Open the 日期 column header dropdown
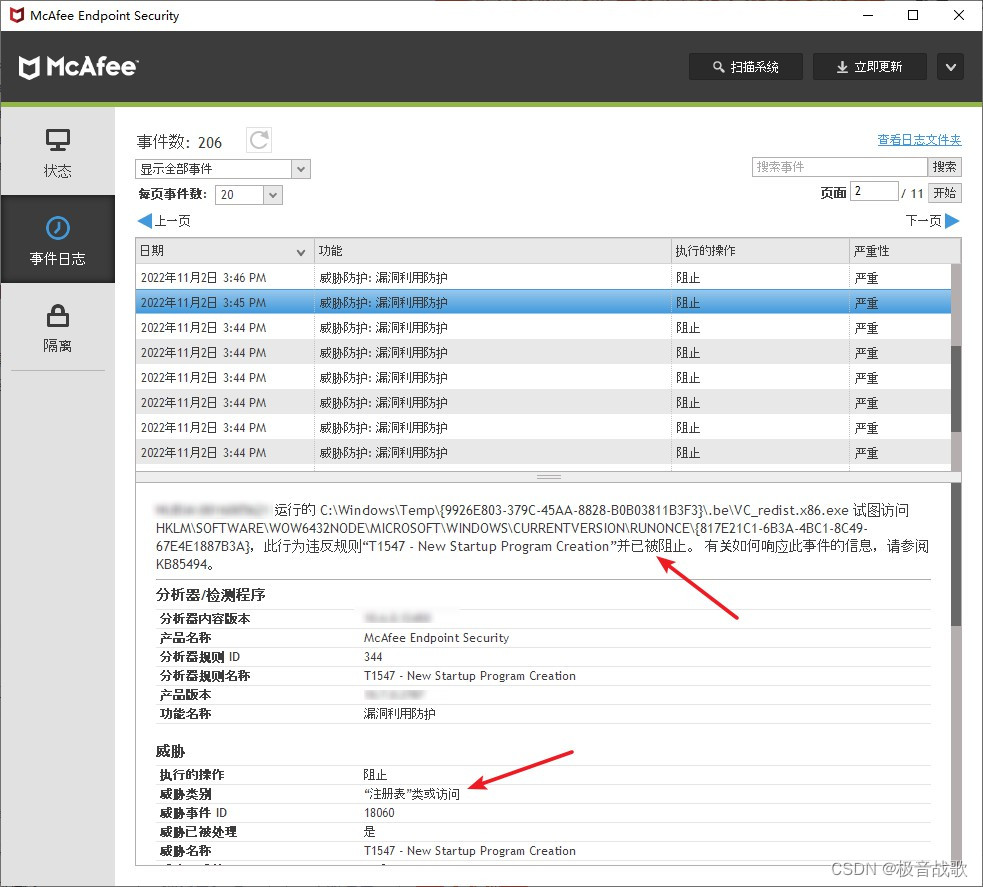 tap(300, 250)
